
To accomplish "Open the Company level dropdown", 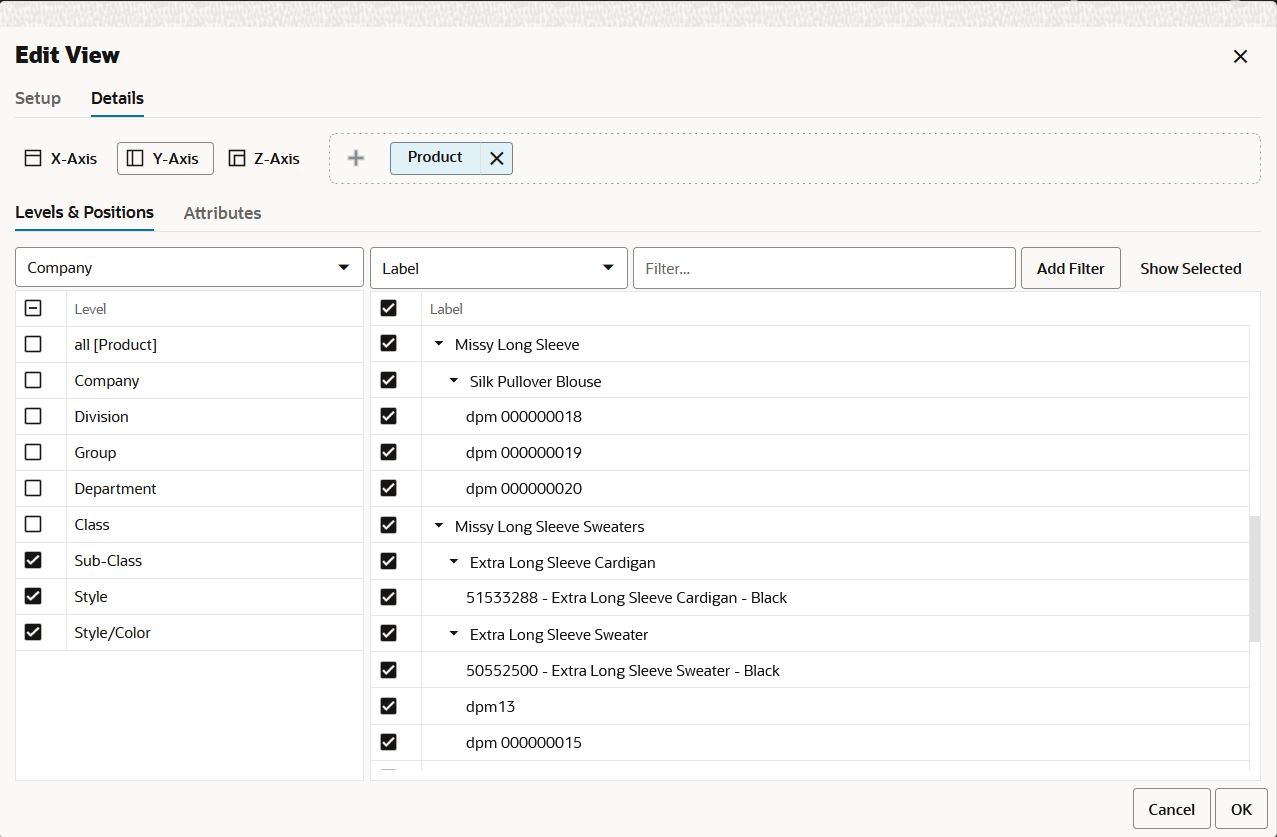I will point(189,268).
